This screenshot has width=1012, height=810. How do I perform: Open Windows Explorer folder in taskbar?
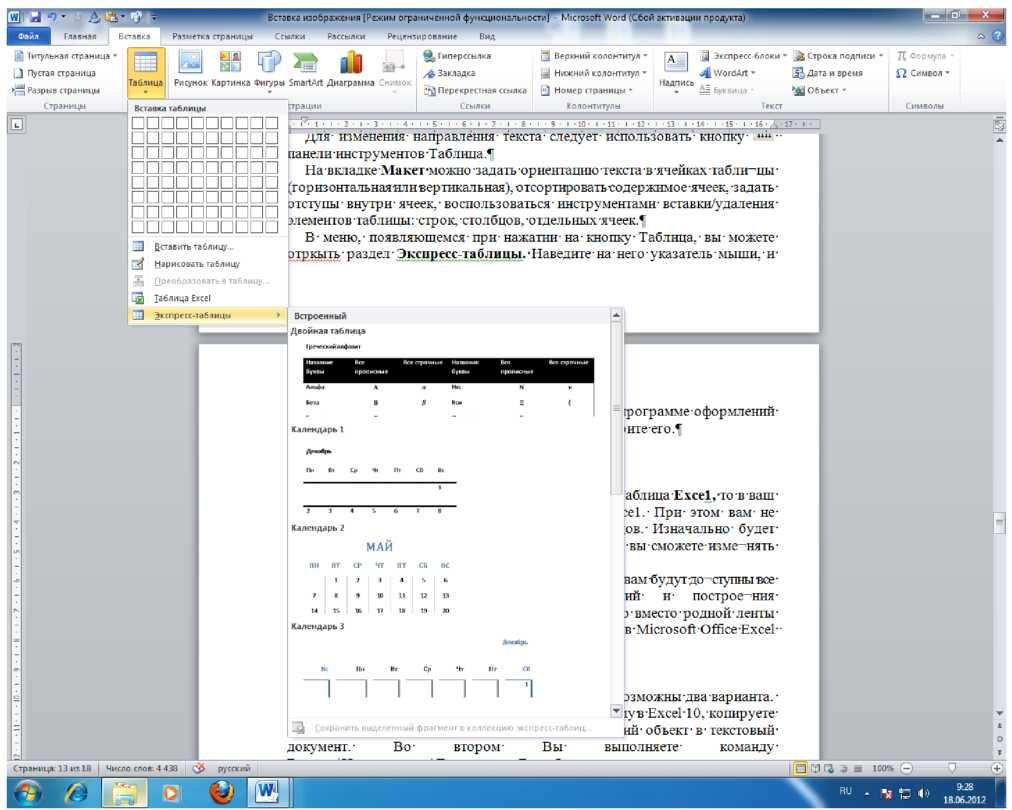(126, 792)
